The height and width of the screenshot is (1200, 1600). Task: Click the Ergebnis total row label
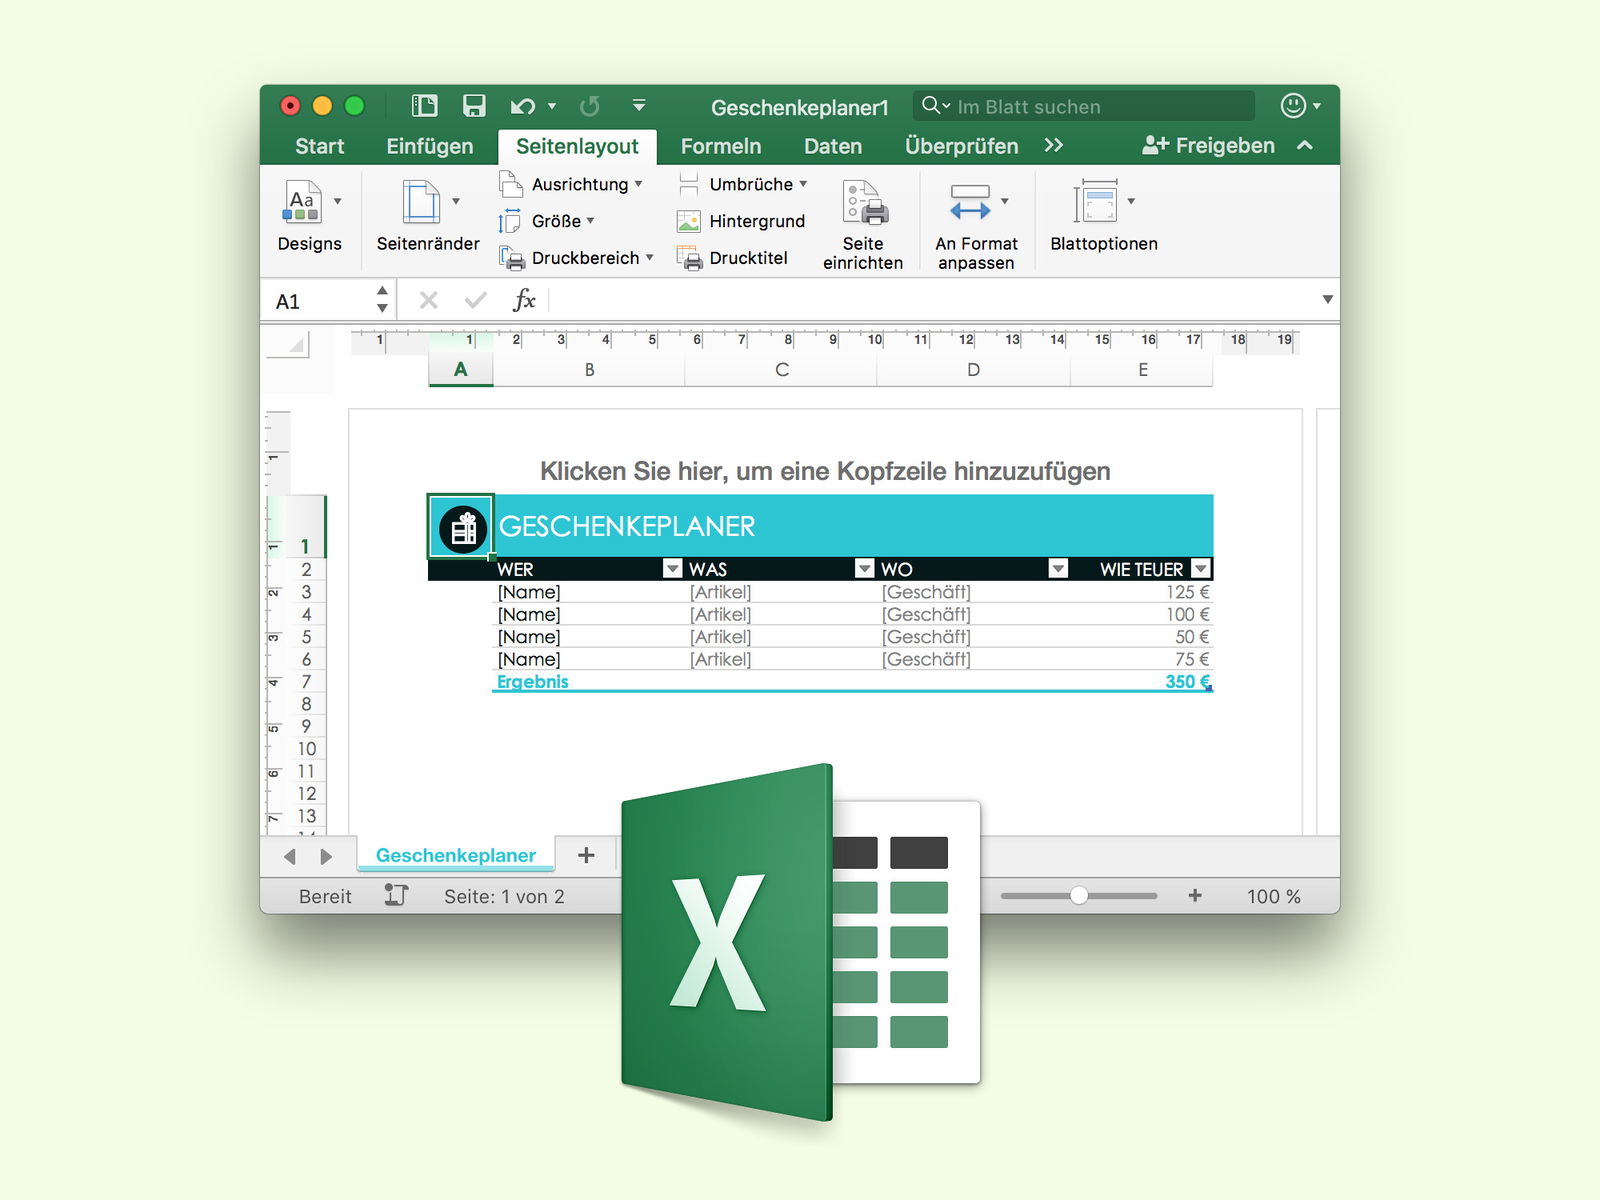click(533, 682)
